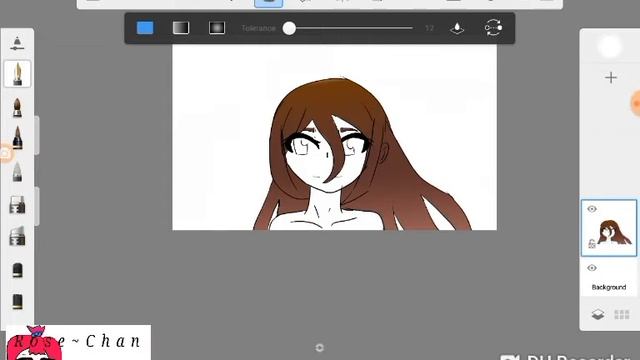Viewport: 640px width, 360px height.
Task: Tap the upper brush palette side handle
Action: [37, 136]
